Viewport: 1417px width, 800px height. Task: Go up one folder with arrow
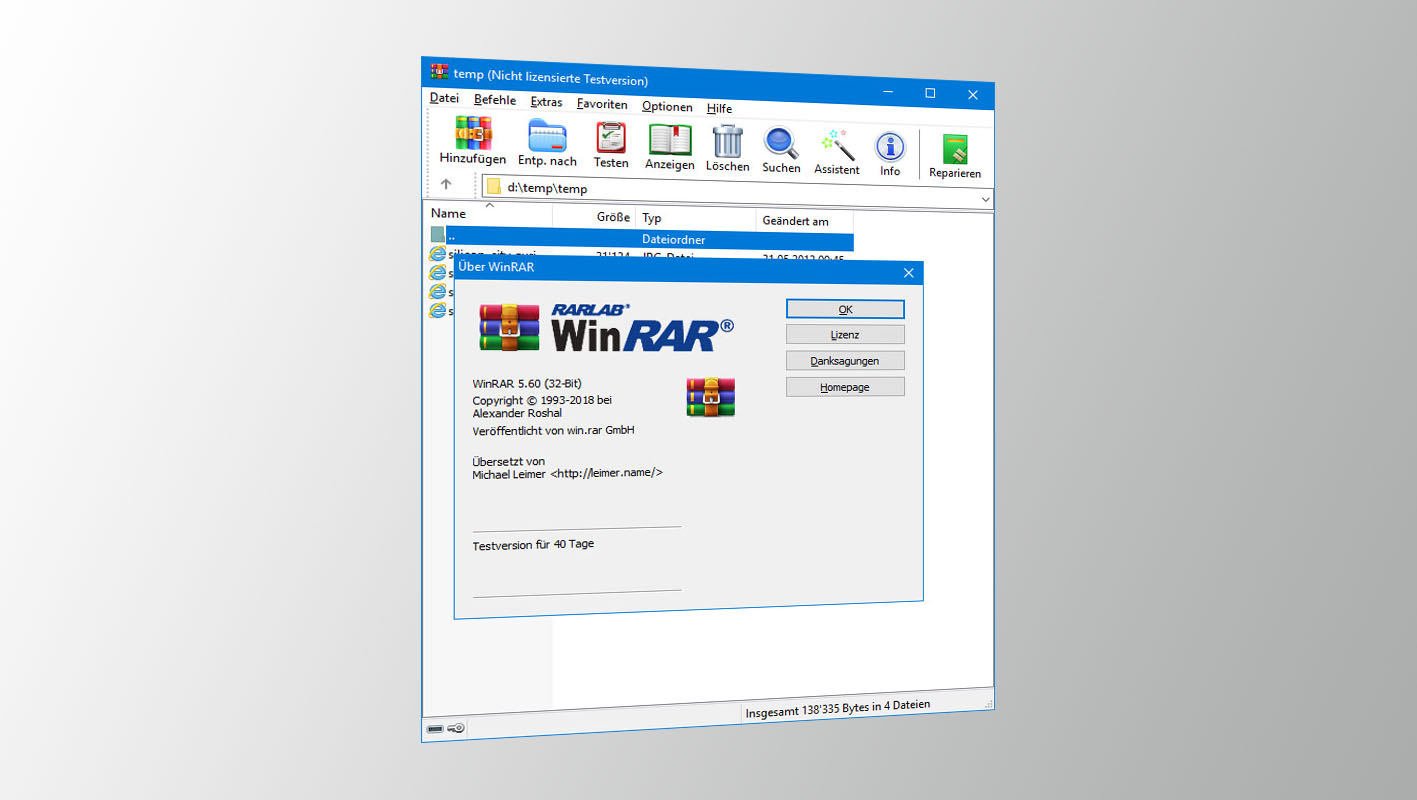(446, 184)
